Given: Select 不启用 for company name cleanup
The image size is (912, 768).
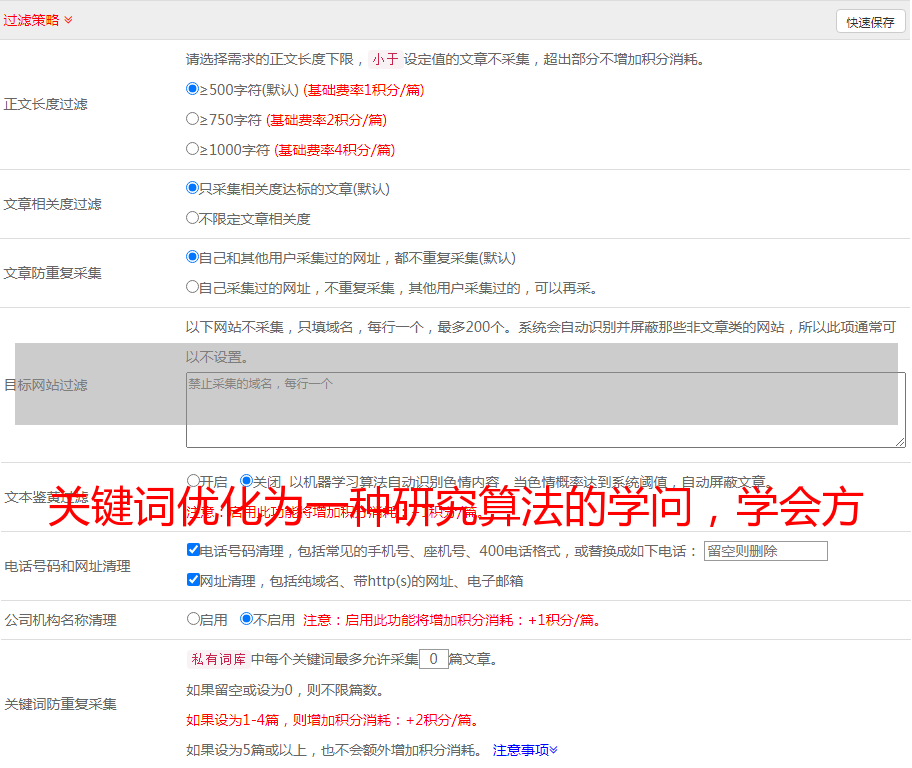Looking at the screenshot, I should (x=246, y=619).
